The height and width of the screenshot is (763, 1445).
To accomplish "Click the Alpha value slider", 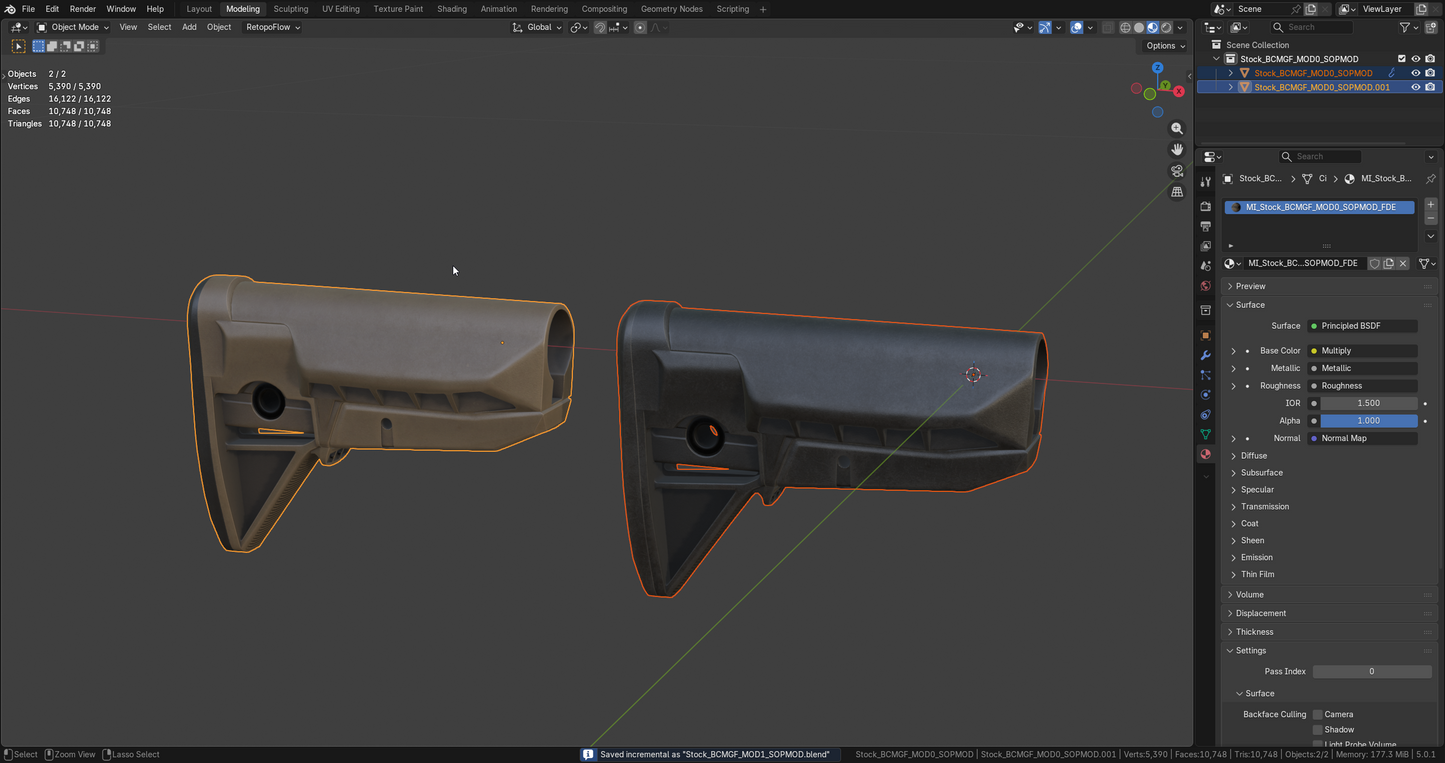I will [x=1368, y=421].
